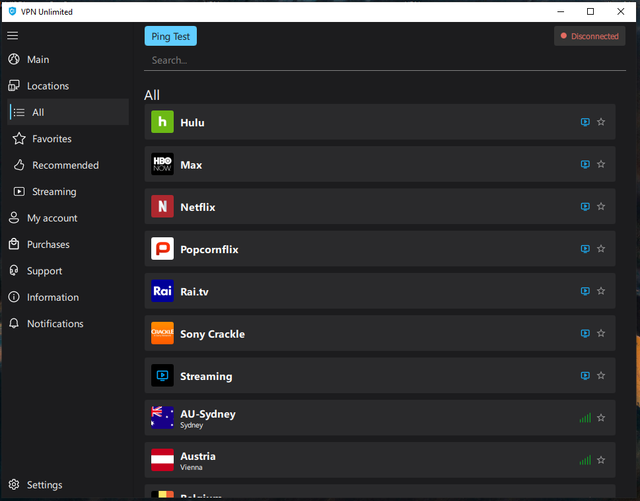This screenshot has height=501, width=640.
Task: Toggle Rai.tv favorite star
Action: click(601, 291)
